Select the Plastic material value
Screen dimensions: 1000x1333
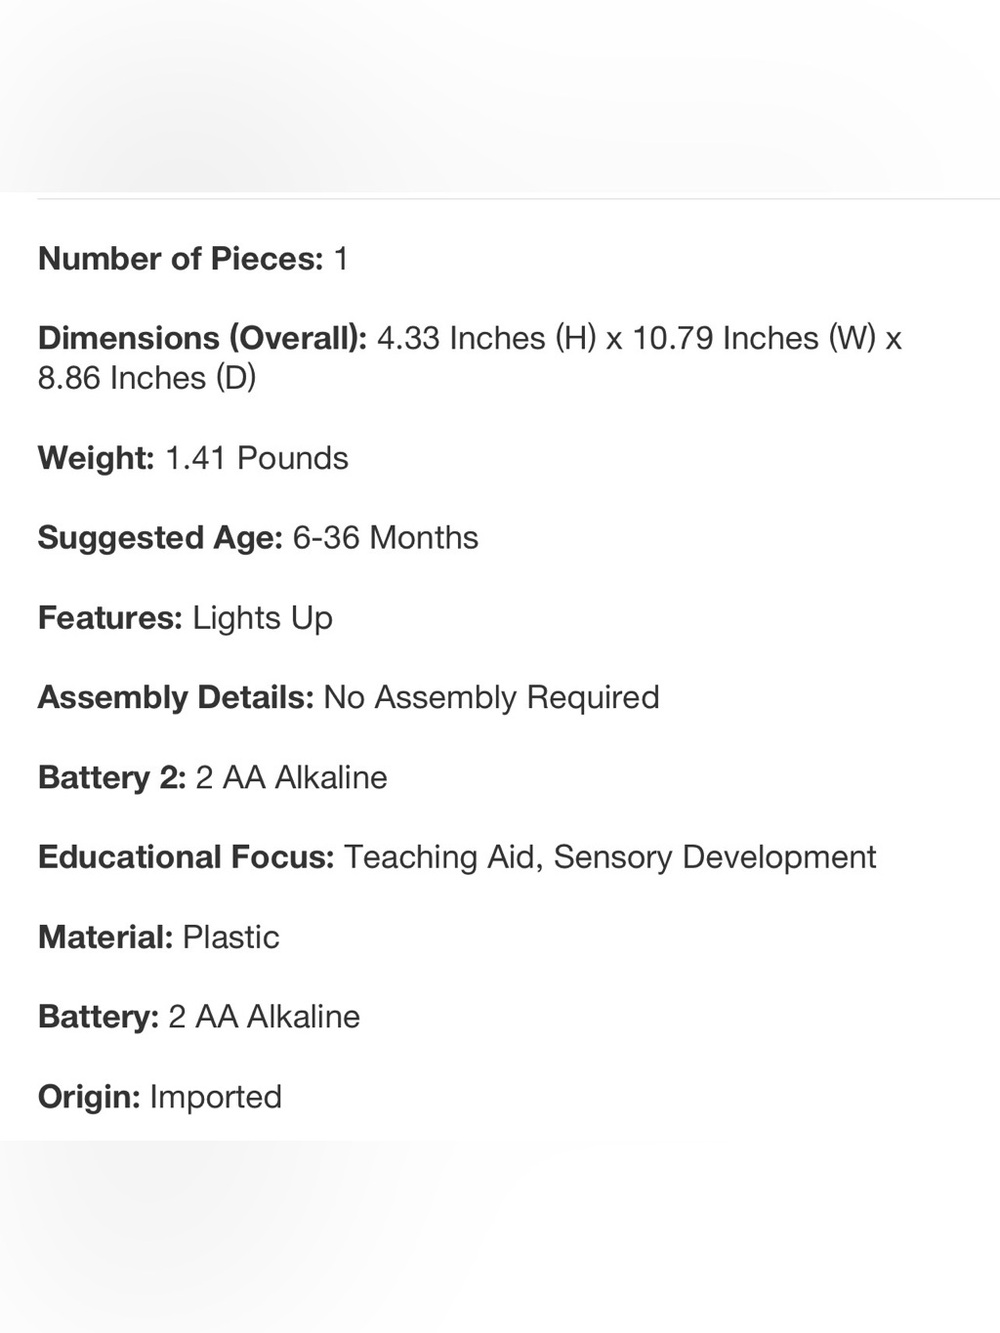tap(231, 937)
